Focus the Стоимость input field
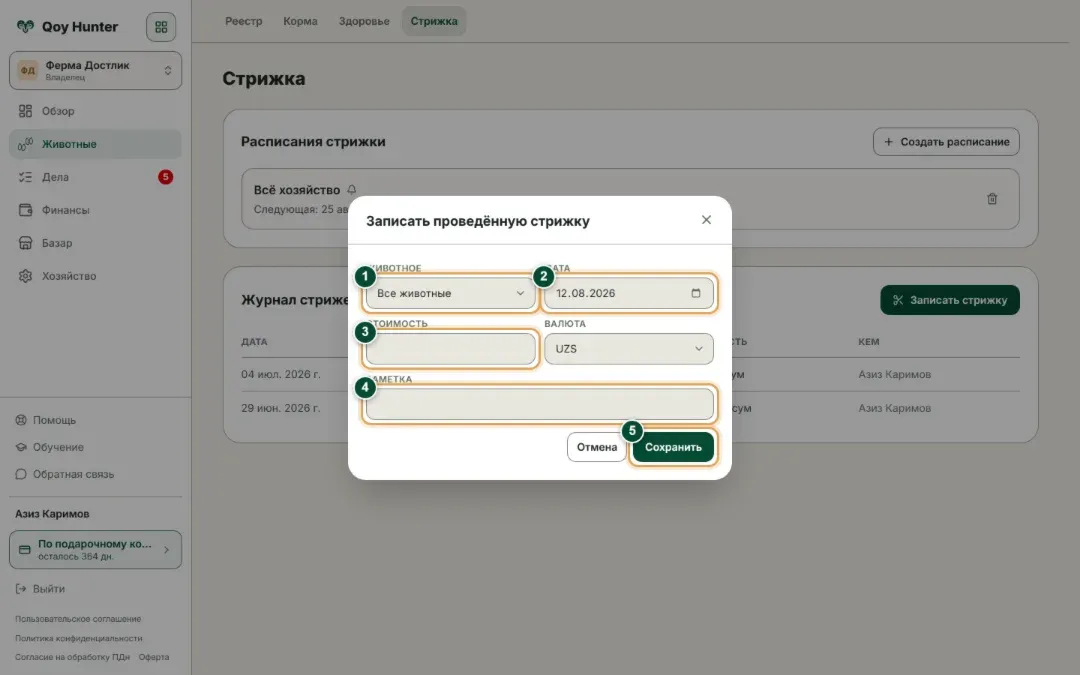 pos(450,349)
